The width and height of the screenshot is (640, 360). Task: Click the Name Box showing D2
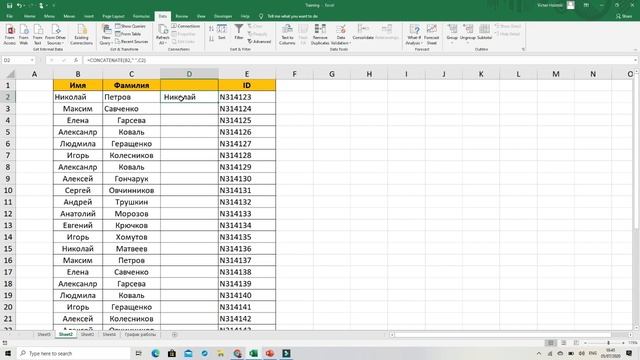tap(16, 60)
